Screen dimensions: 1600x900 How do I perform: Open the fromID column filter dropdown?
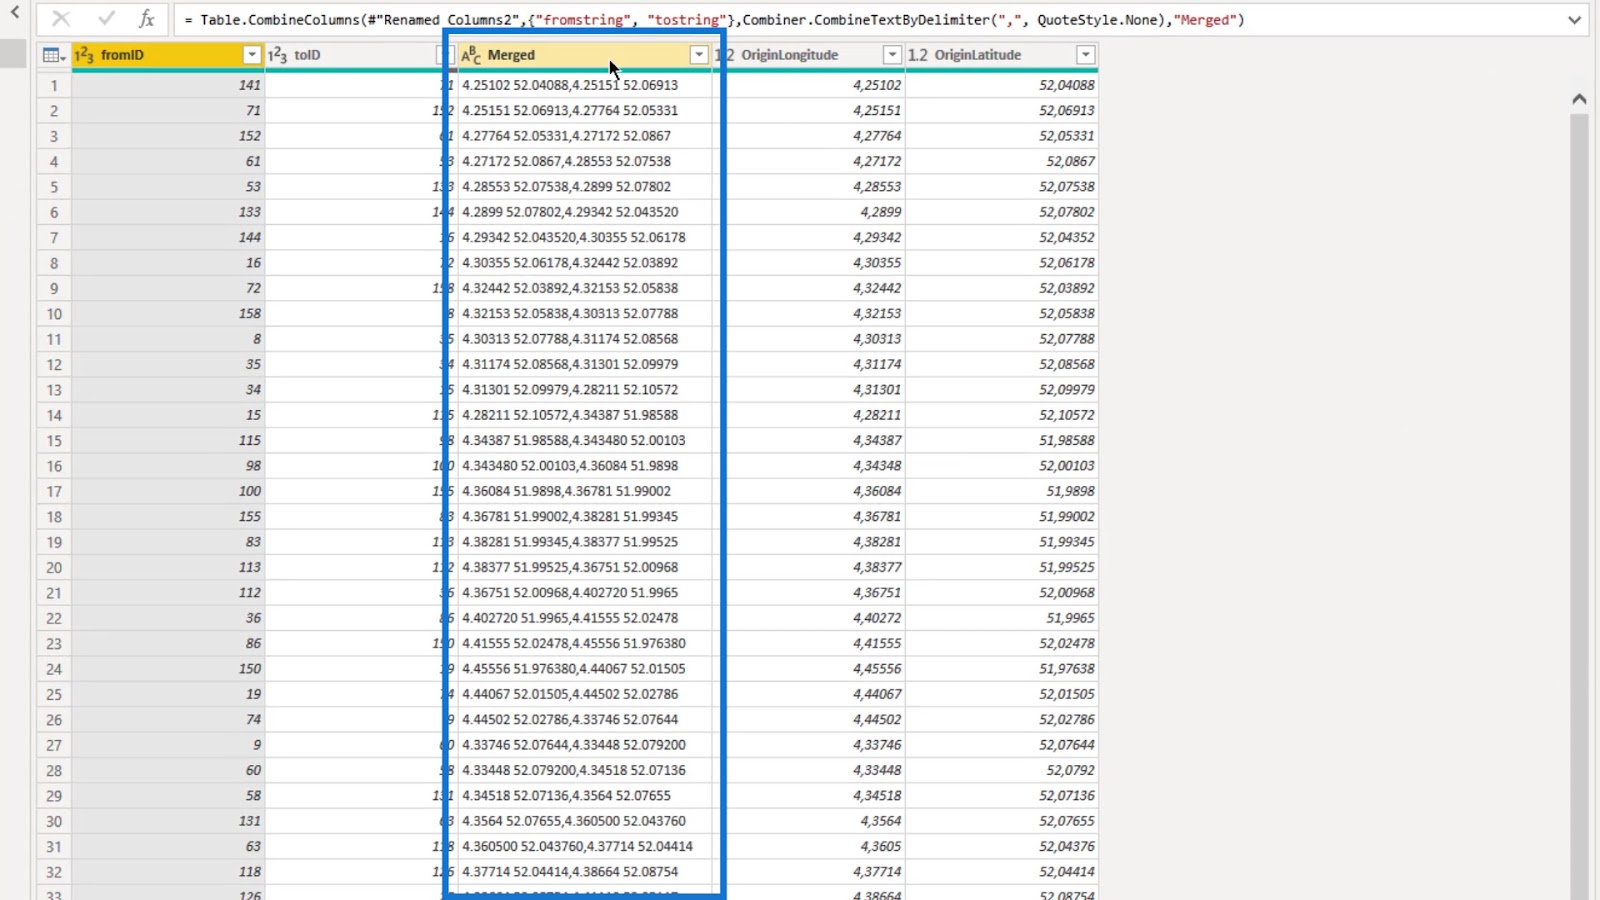pos(252,55)
